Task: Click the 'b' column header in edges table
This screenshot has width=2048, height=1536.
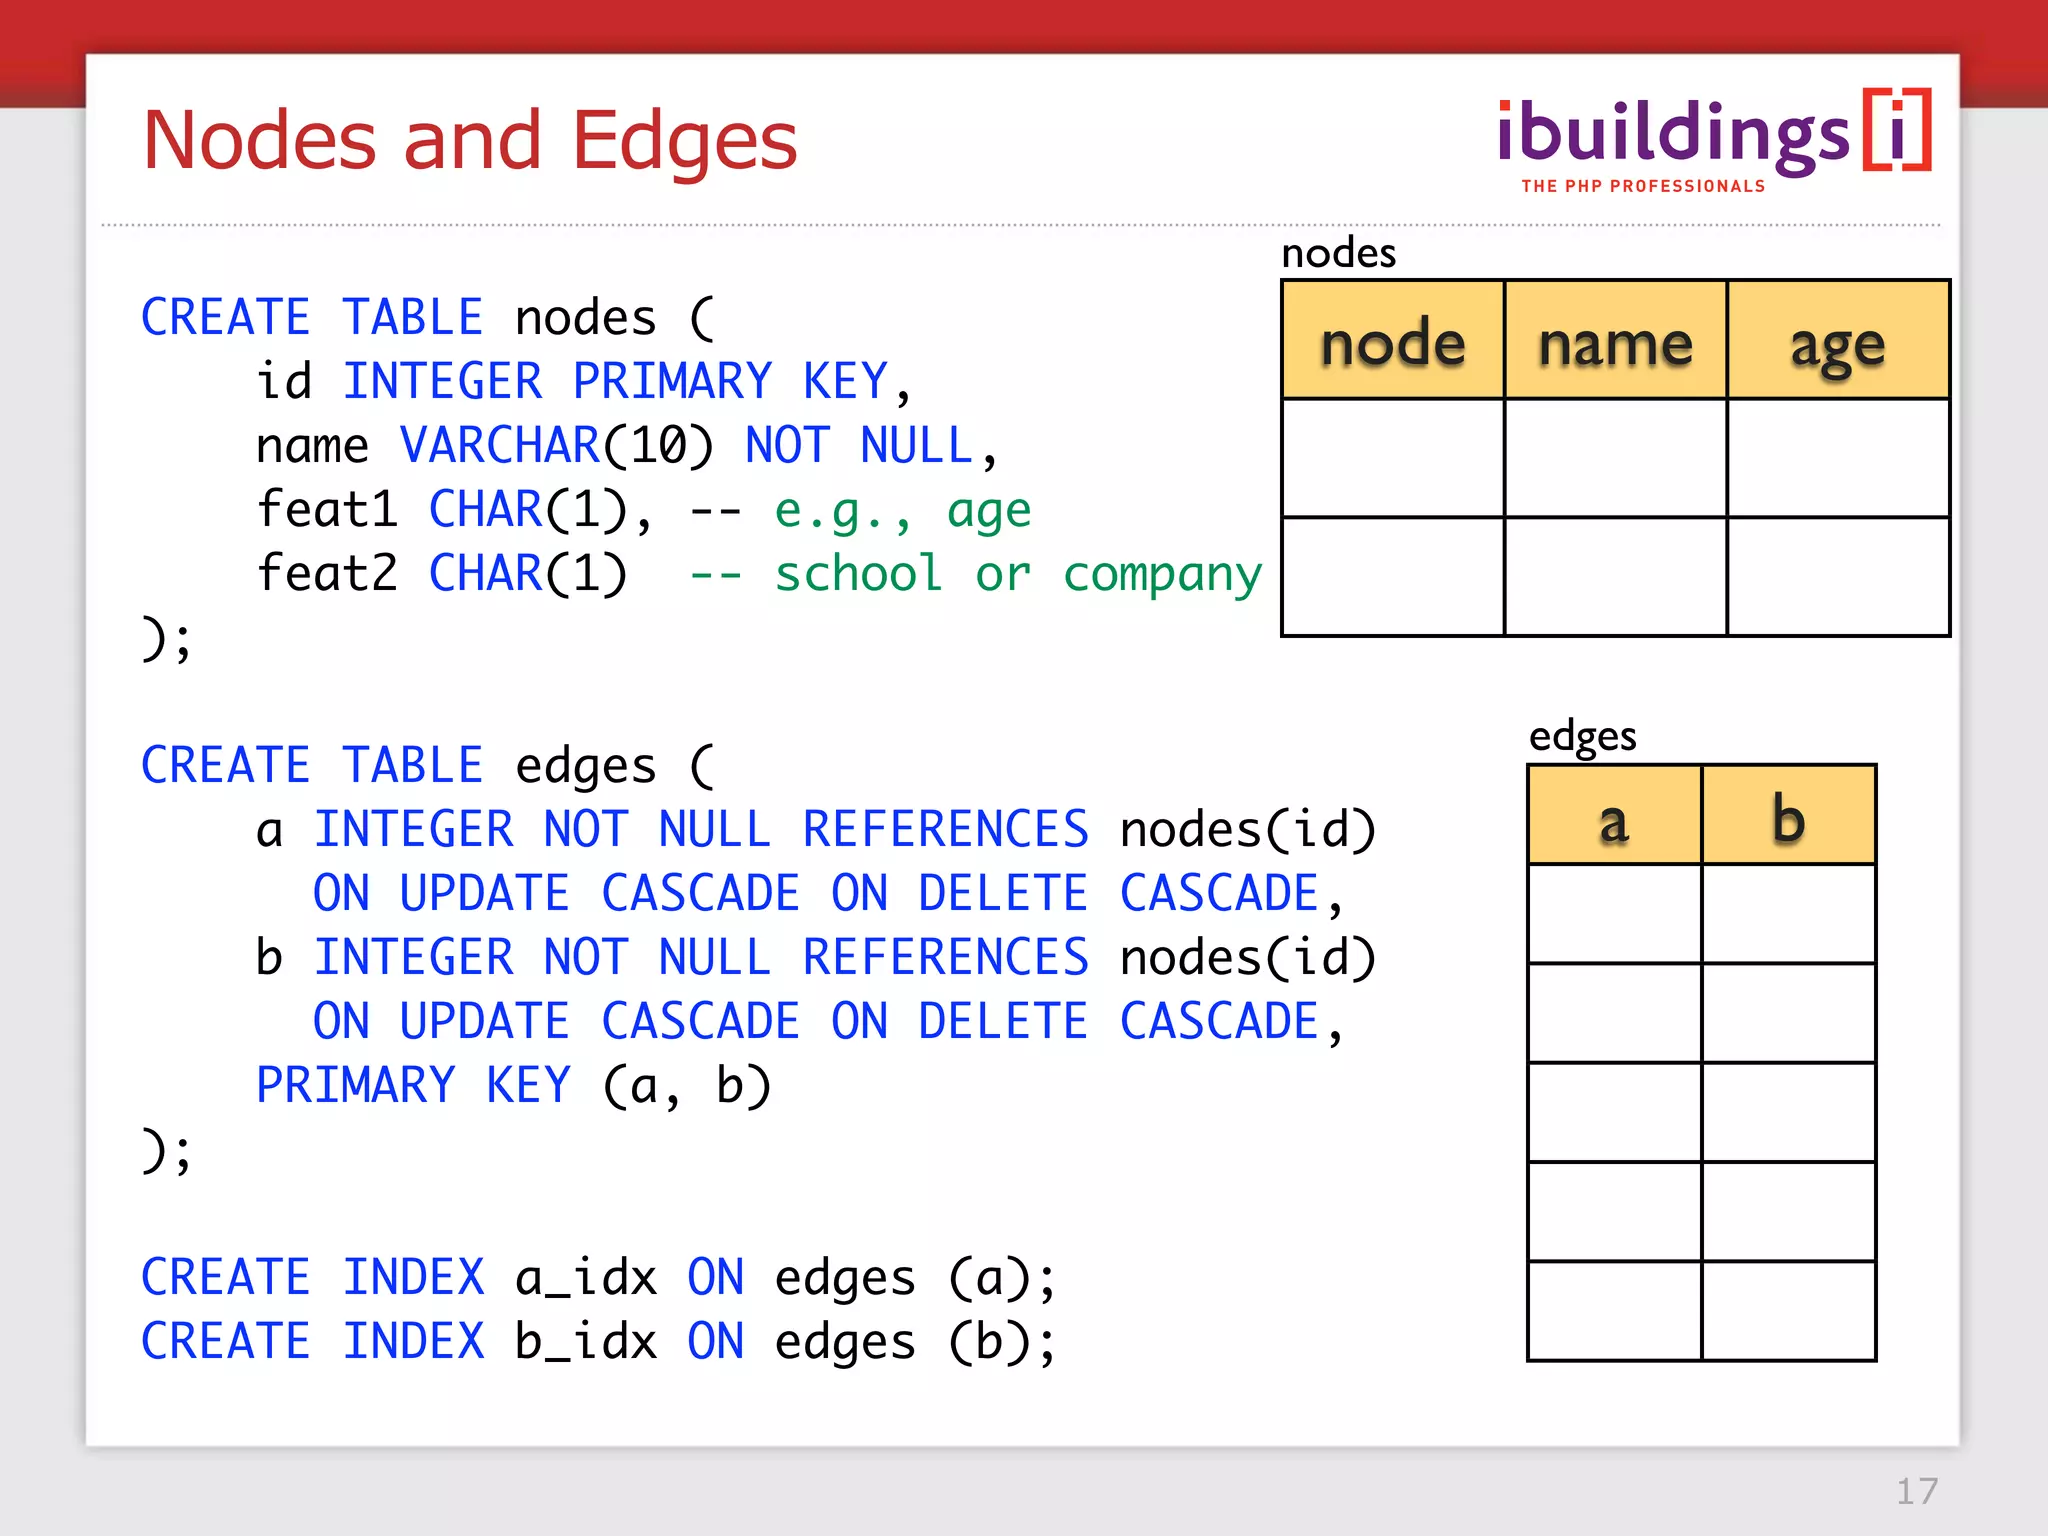Action: click(x=1788, y=815)
